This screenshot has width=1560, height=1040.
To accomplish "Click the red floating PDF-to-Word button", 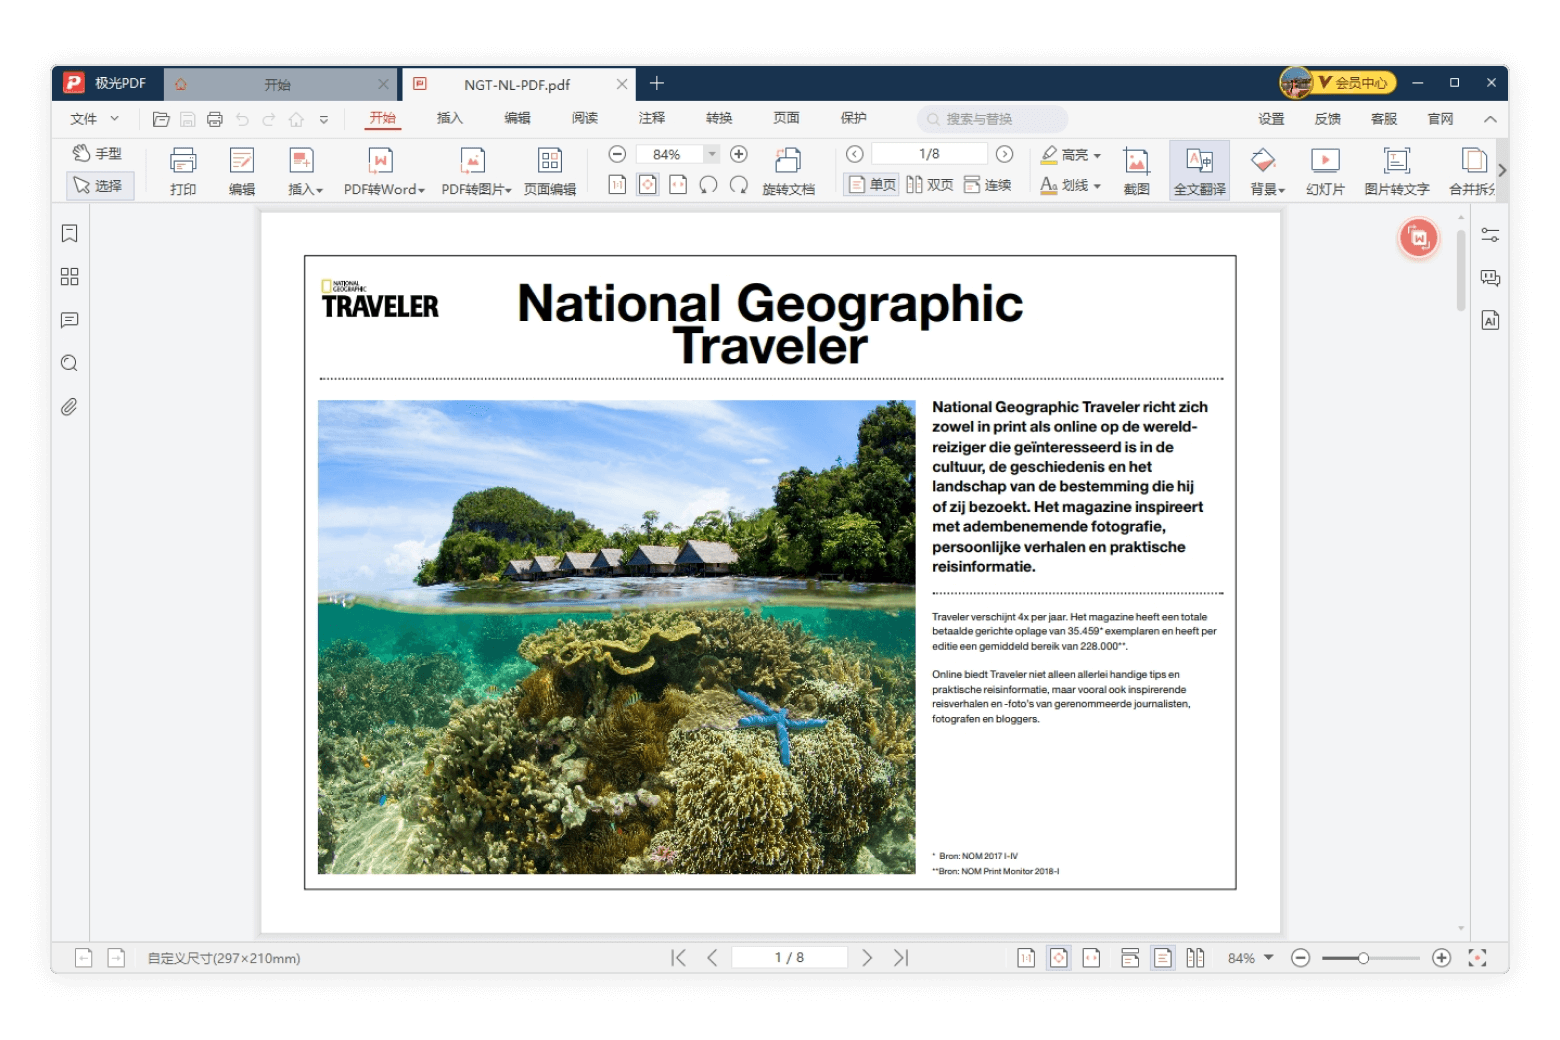I will (x=1418, y=238).
